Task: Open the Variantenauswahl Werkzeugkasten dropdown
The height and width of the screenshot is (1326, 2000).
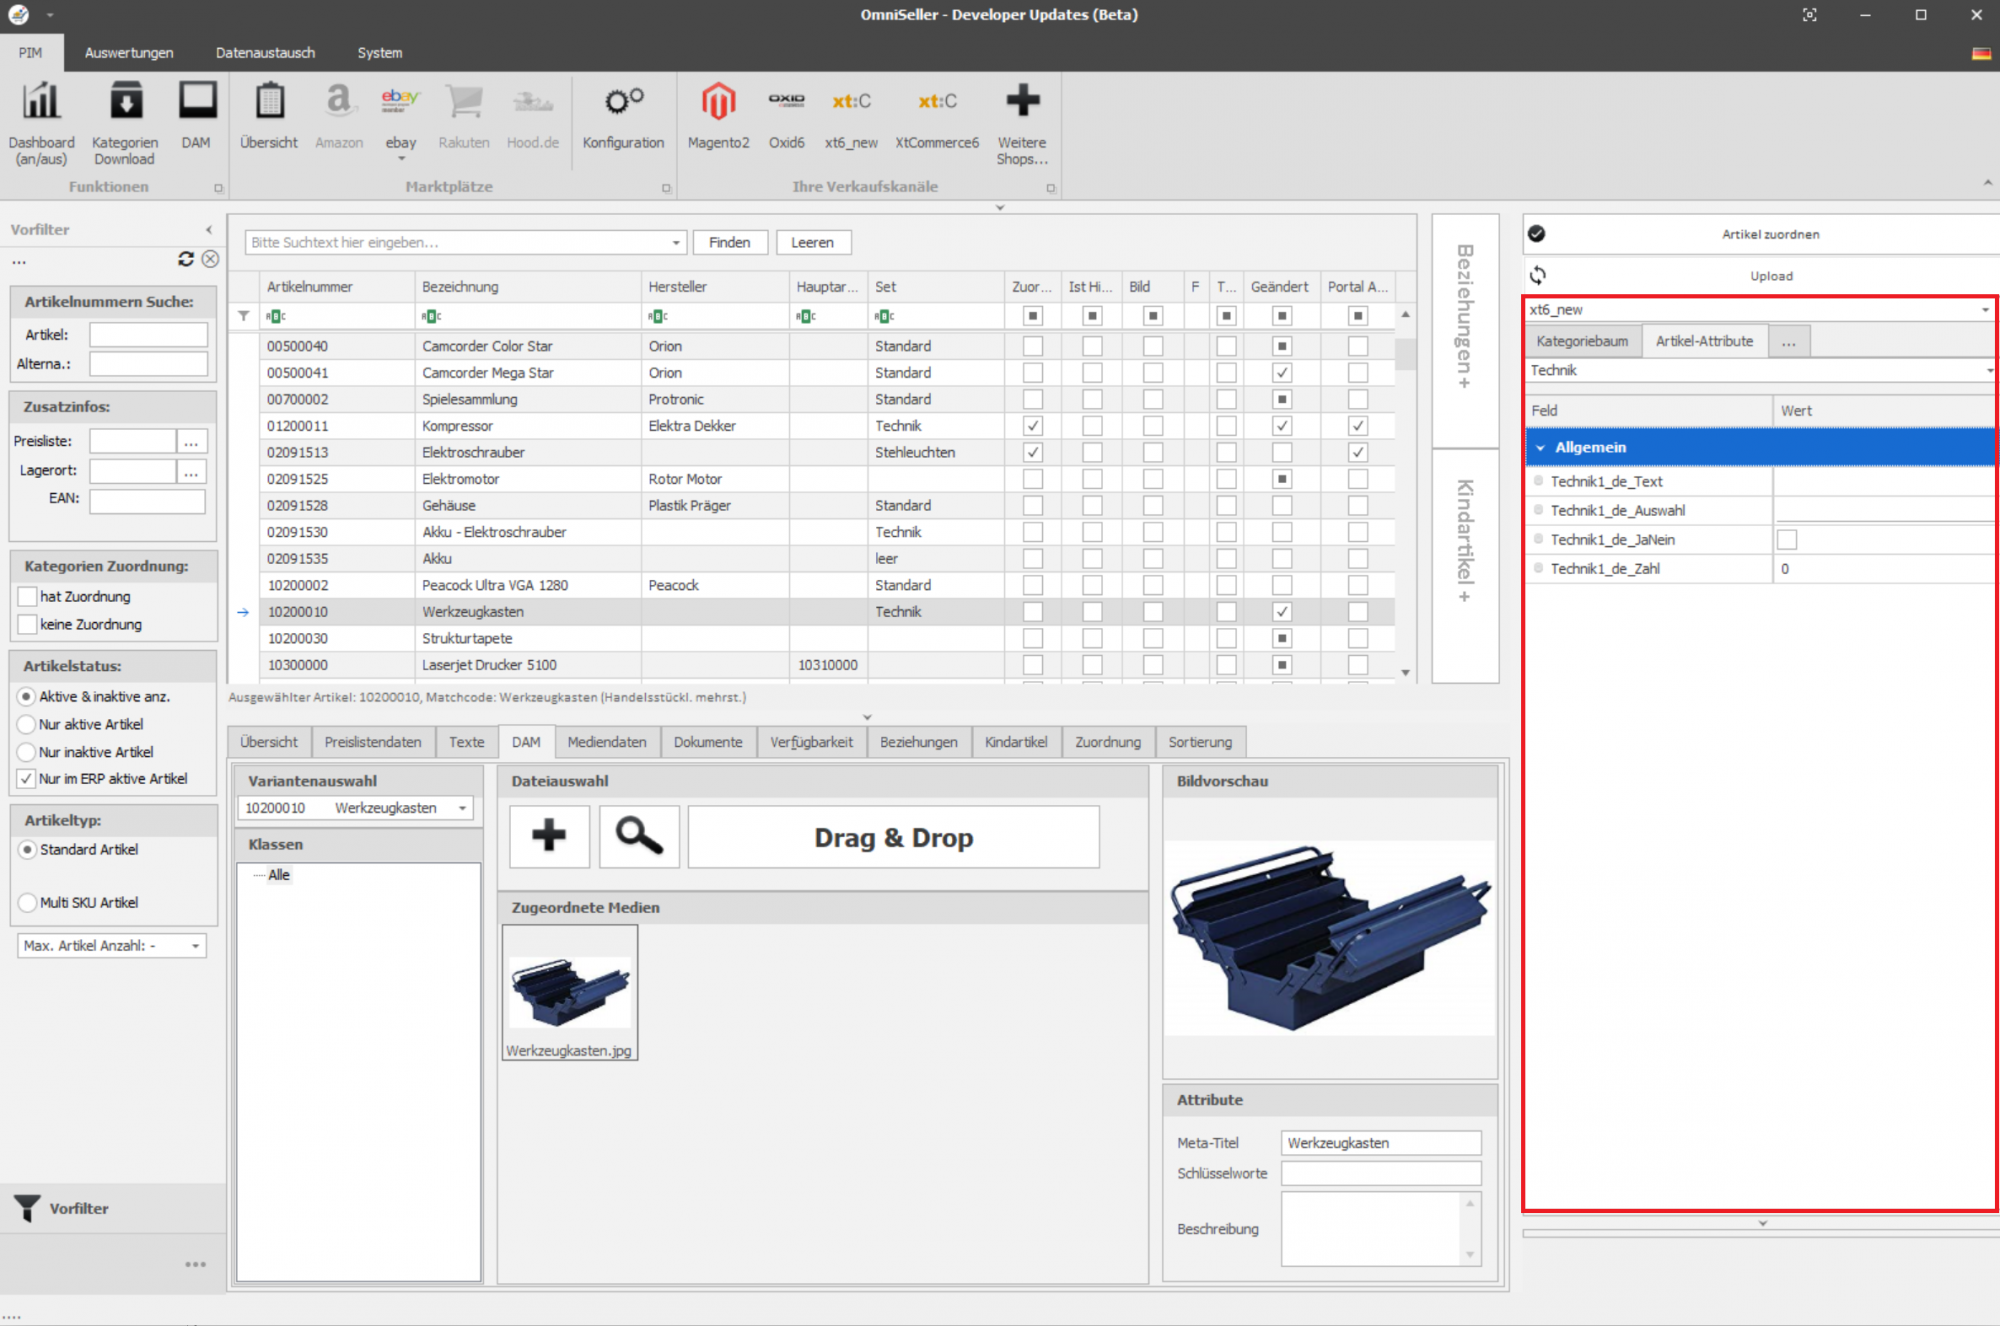Action: tap(463, 808)
